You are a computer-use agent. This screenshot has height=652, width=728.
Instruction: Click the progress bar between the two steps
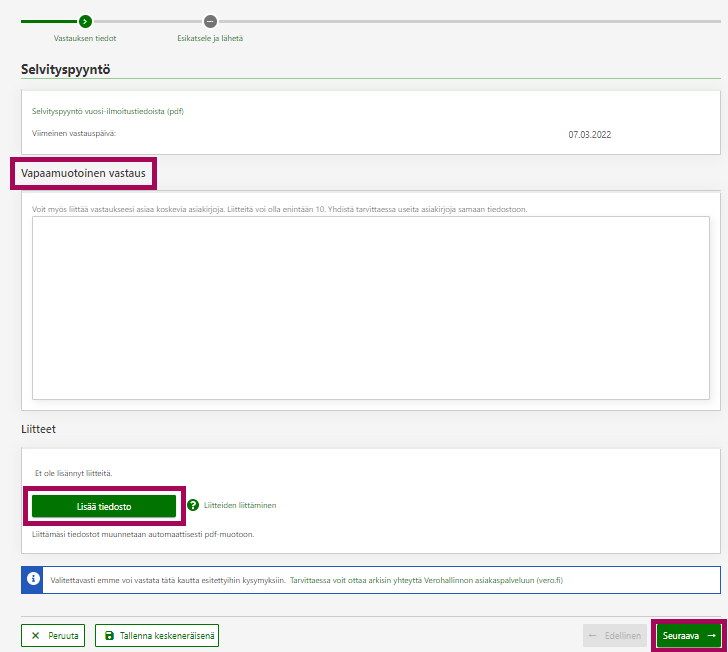147,21
